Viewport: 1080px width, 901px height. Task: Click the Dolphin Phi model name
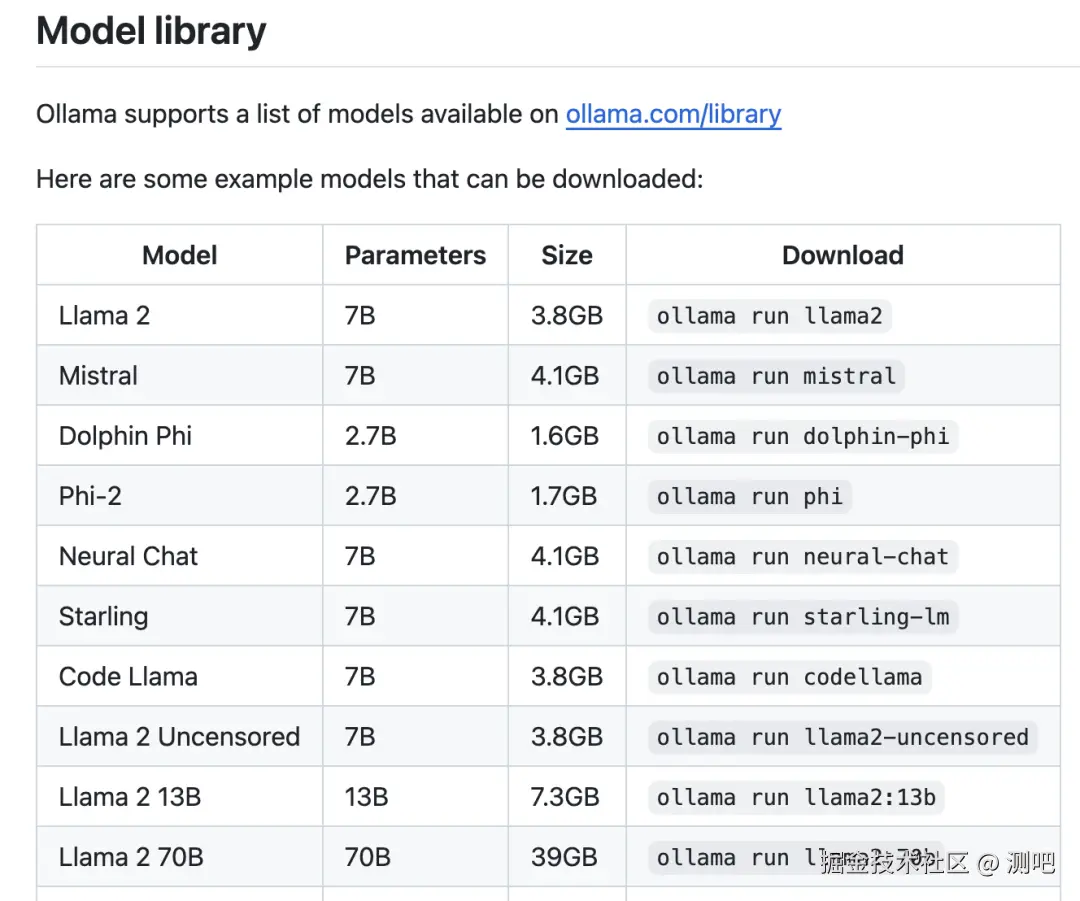tap(125, 437)
